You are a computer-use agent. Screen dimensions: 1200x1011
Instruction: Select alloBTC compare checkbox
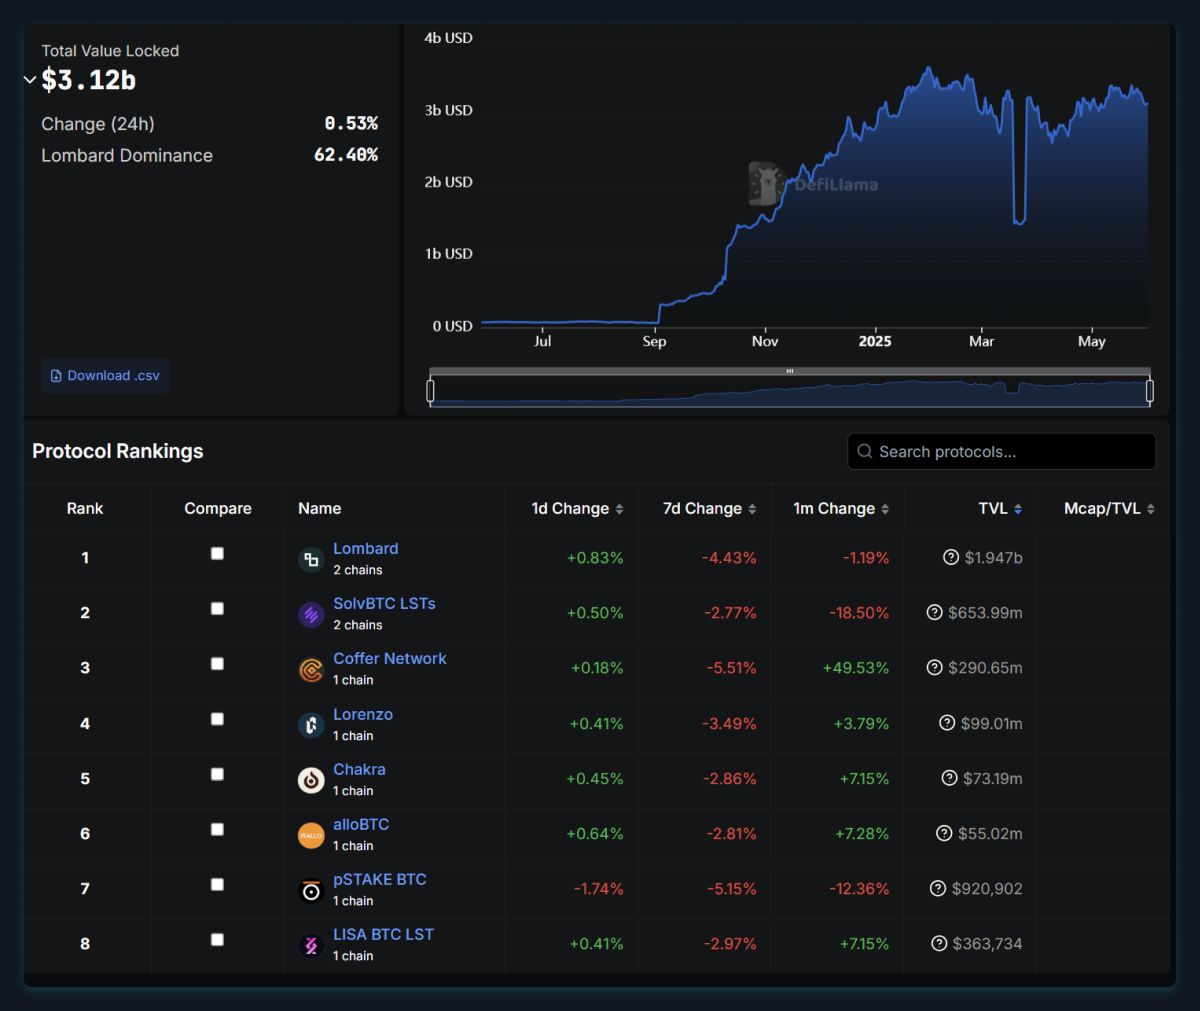[x=217, y=829]
